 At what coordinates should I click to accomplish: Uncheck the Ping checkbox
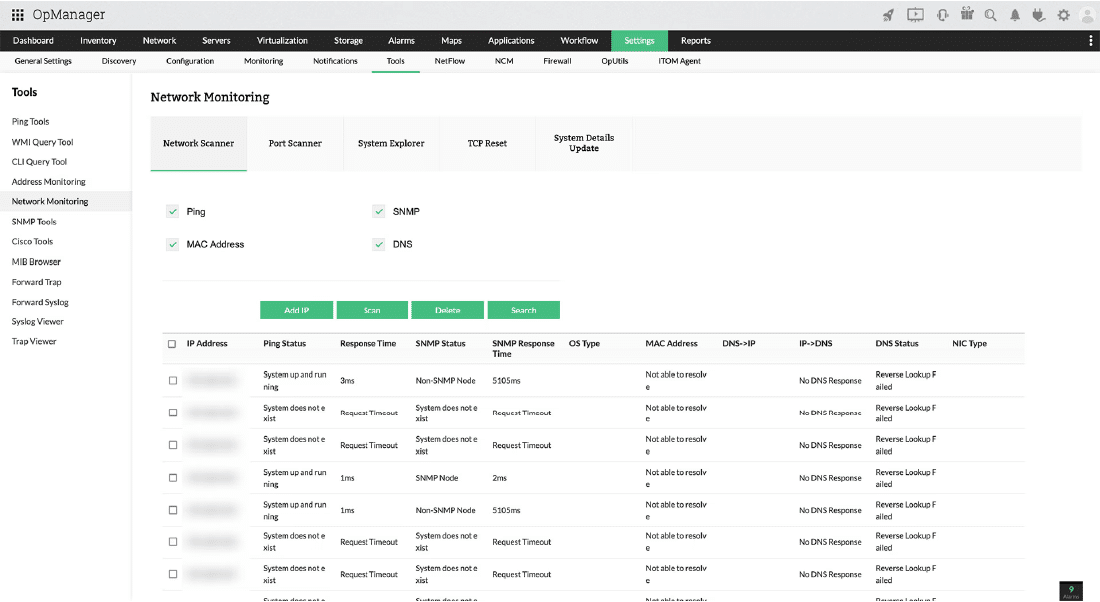pos(173,211)
